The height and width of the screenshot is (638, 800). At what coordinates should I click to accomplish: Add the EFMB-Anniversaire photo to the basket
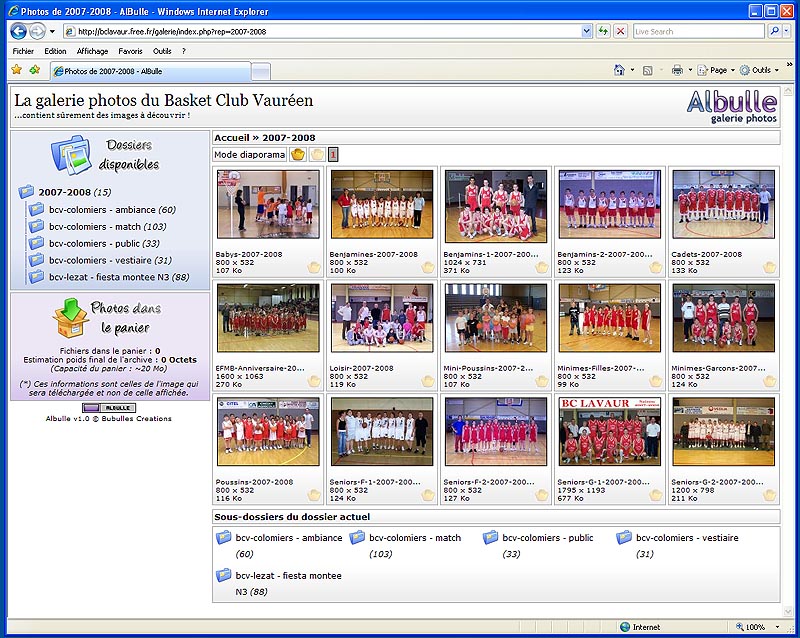point(314,381)
